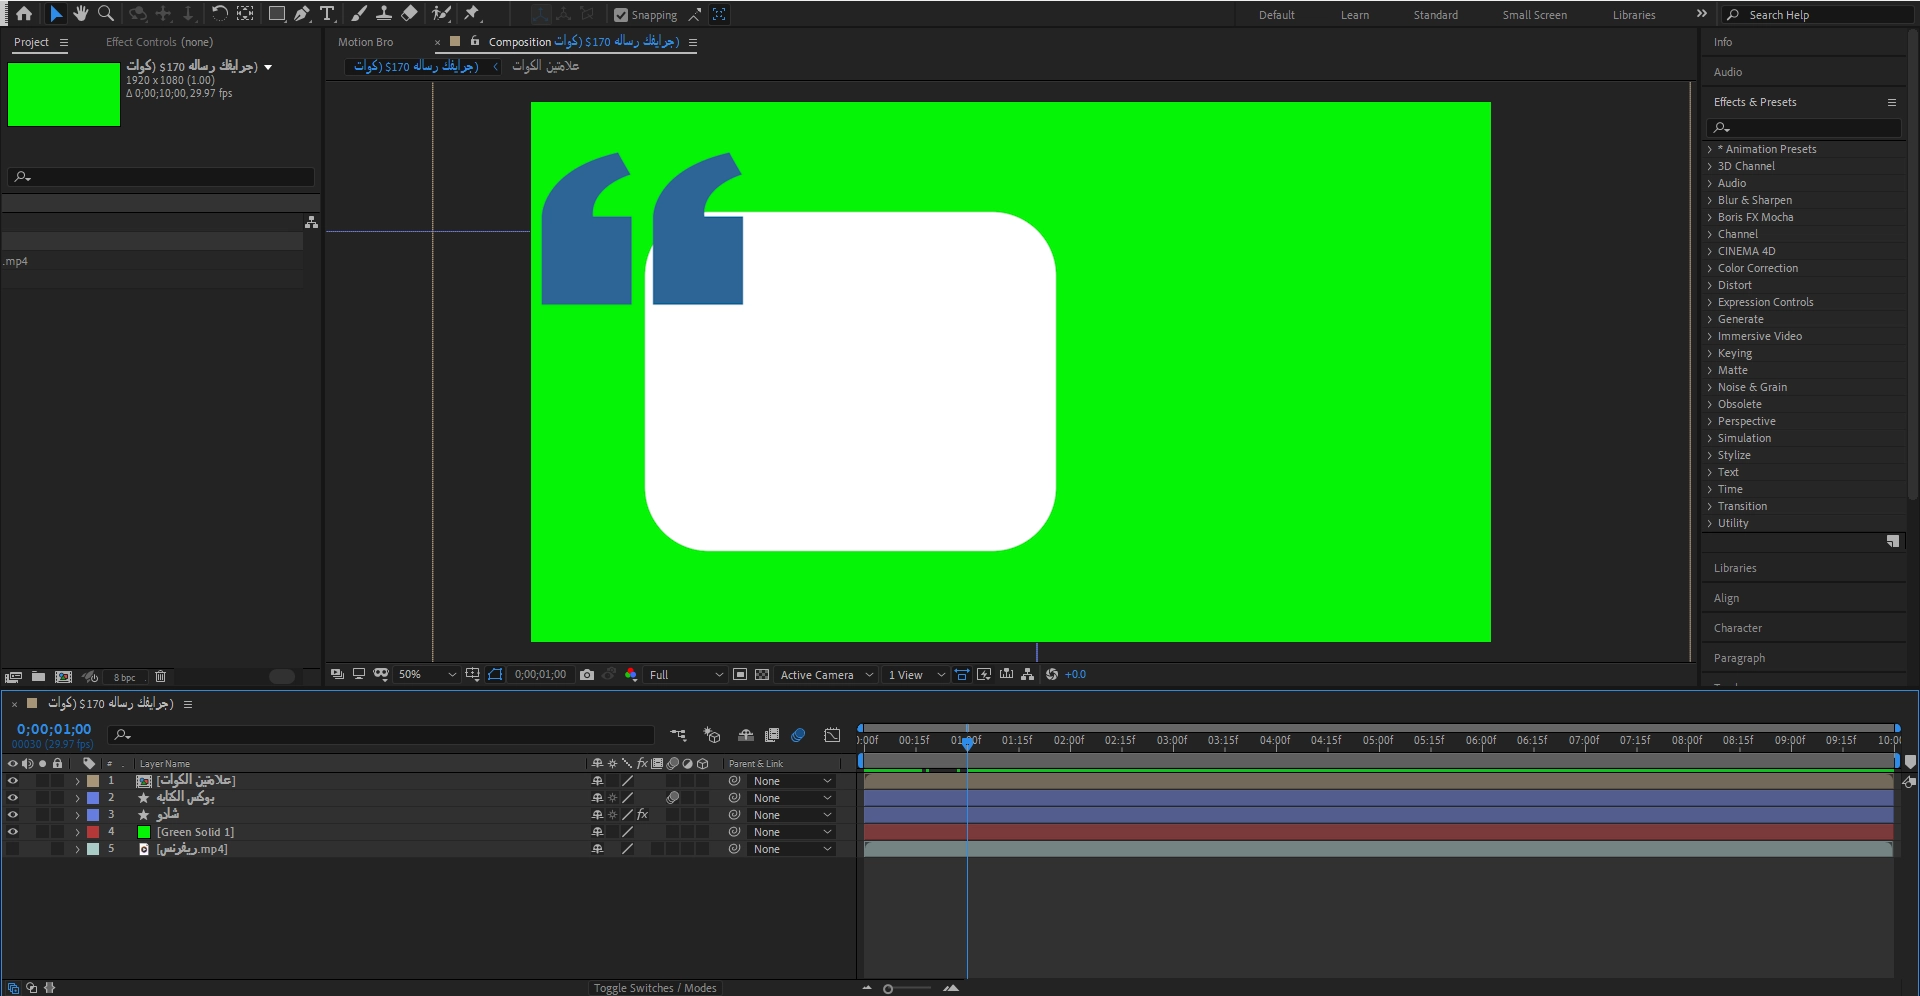Switch to the Motion Bro tab
Viewport: 1920px width, 996px height.
[366, 42]
